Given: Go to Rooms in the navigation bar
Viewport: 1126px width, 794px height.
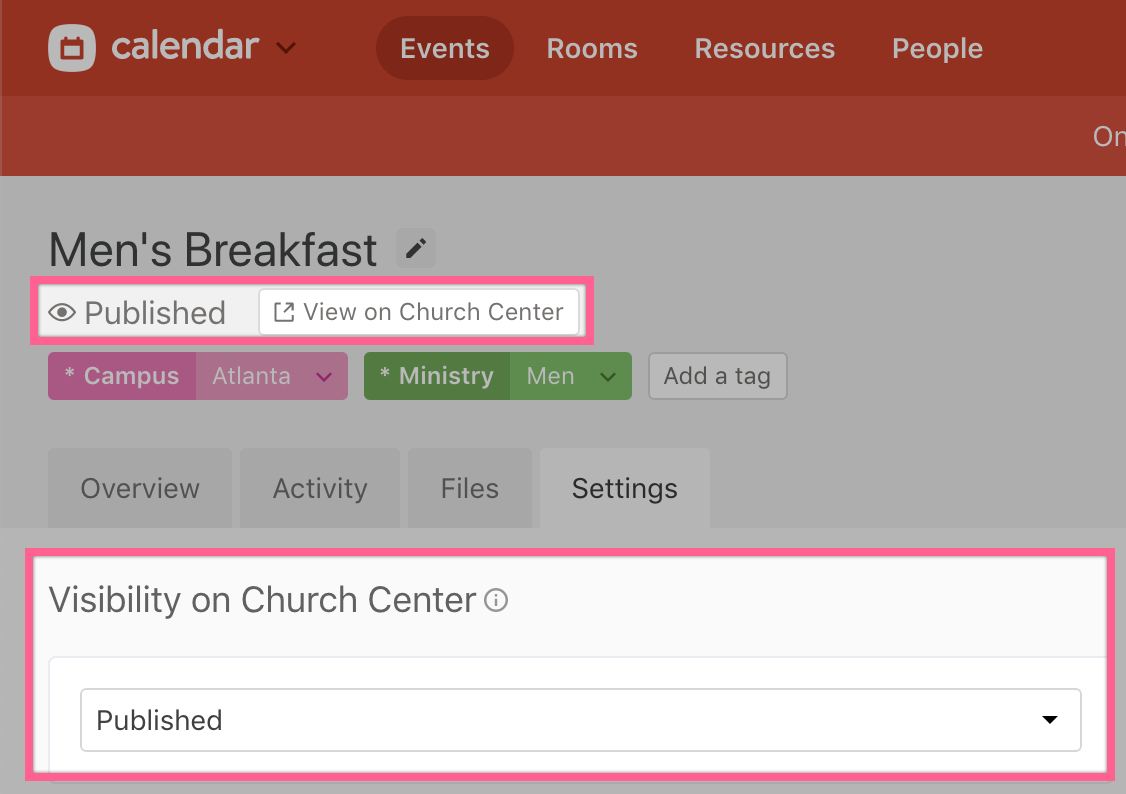Looking at the screenshot, I should click(592, 48).
